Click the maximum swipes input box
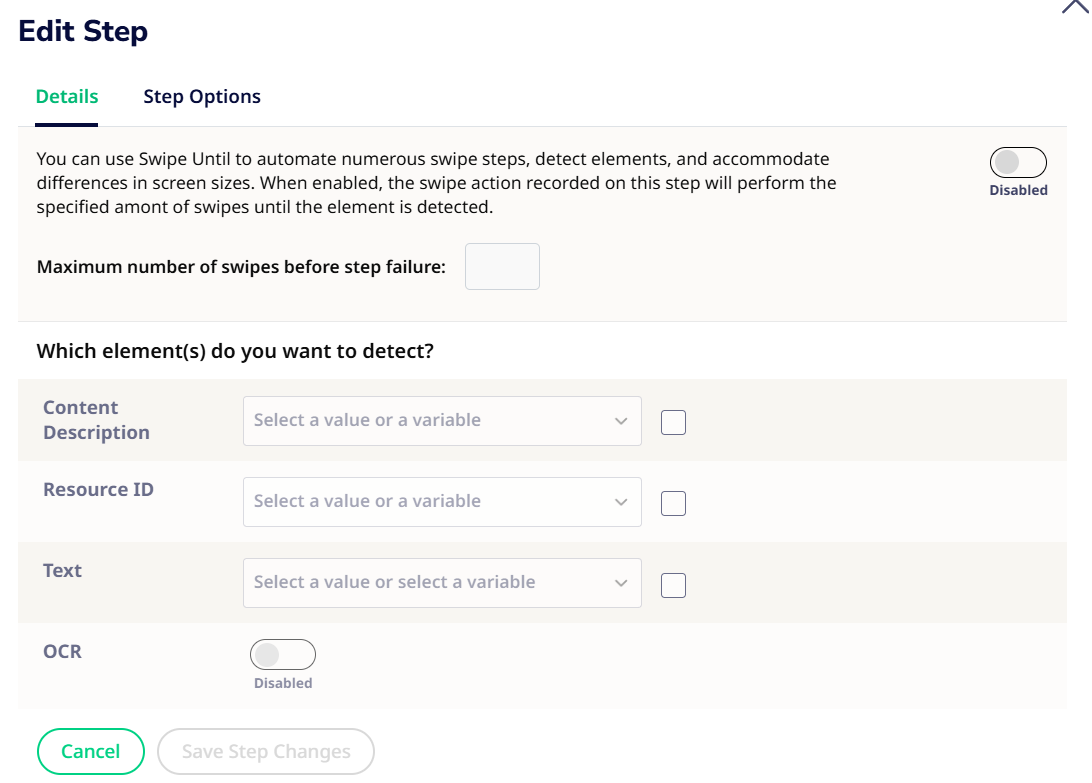 [x=502, y=266]
